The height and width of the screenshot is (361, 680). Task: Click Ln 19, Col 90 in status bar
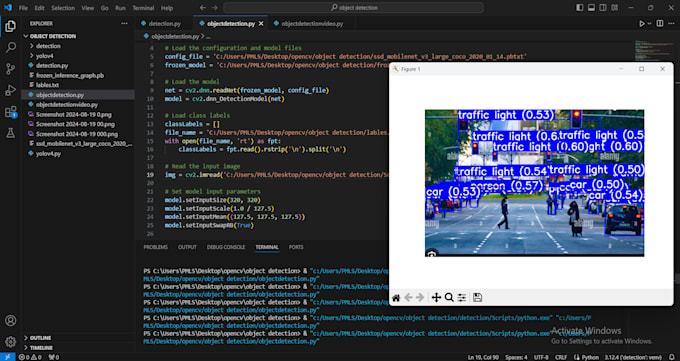coord(483,357)
